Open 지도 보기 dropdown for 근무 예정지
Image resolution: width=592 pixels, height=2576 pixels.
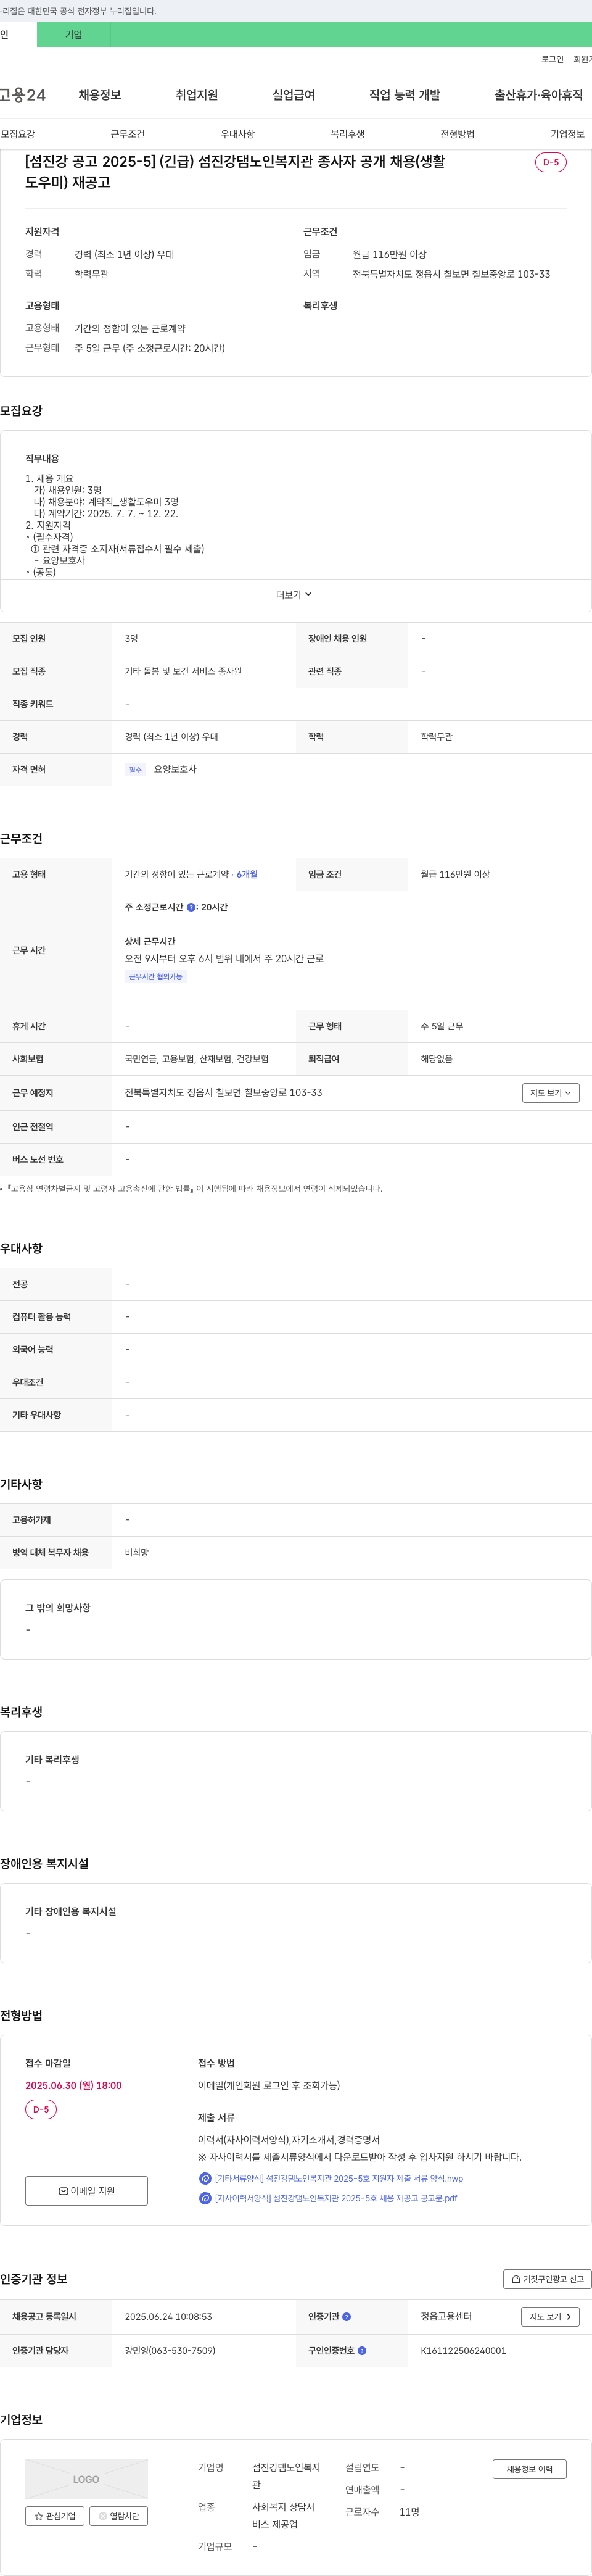click(551, 1093)
